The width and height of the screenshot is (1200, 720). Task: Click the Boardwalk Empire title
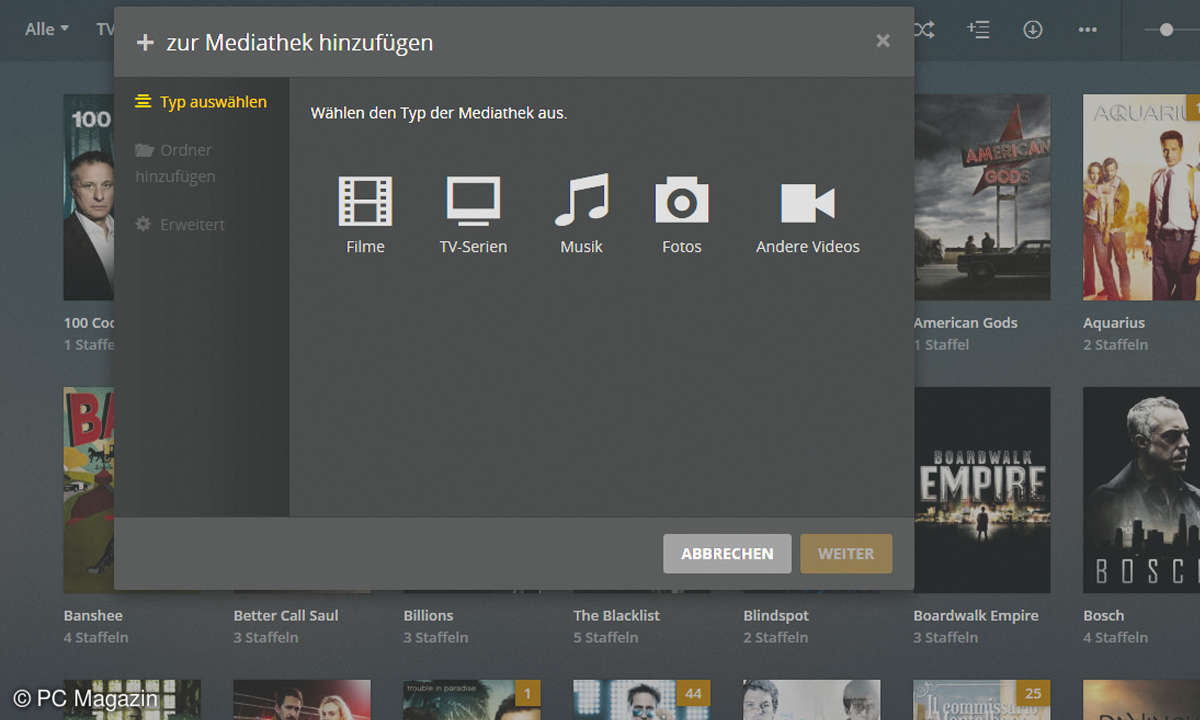pyautogui.click(x=976, y=616)
